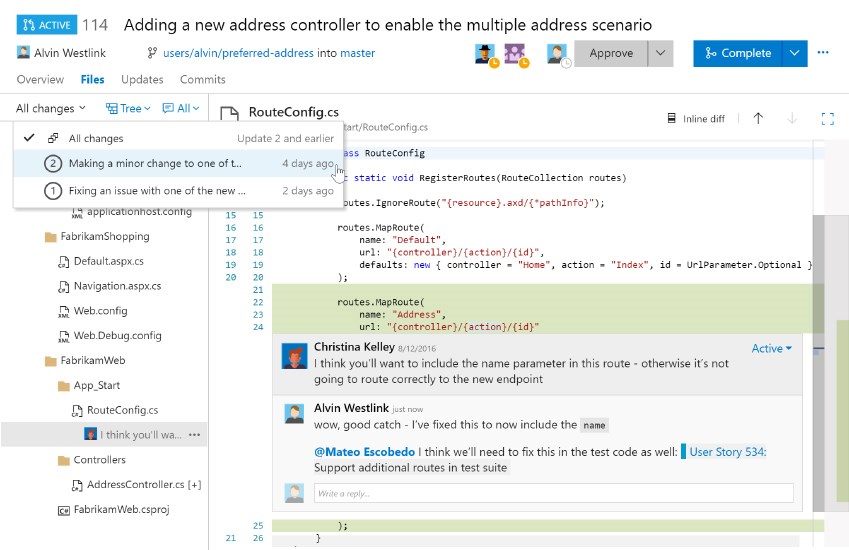Select update 2 Making a minor change
The width and height of the screenshot is (849, 550).
click(178, 163)
